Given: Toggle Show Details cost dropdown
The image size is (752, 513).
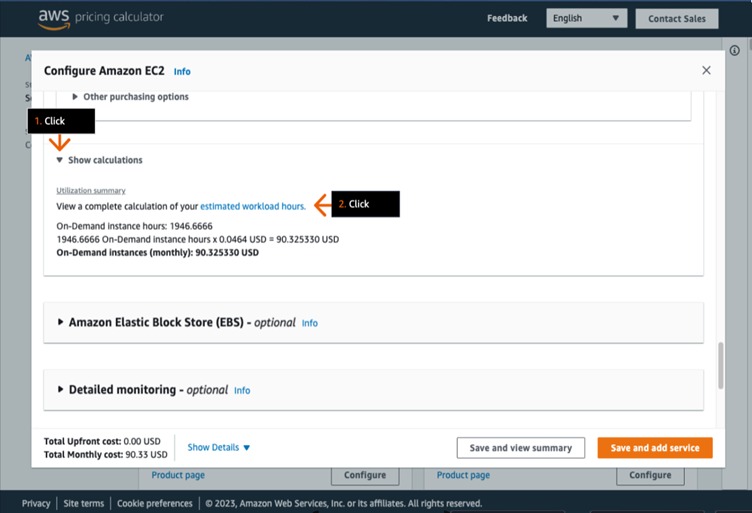Looking at the screenshot, I should (x=218, y=448).
